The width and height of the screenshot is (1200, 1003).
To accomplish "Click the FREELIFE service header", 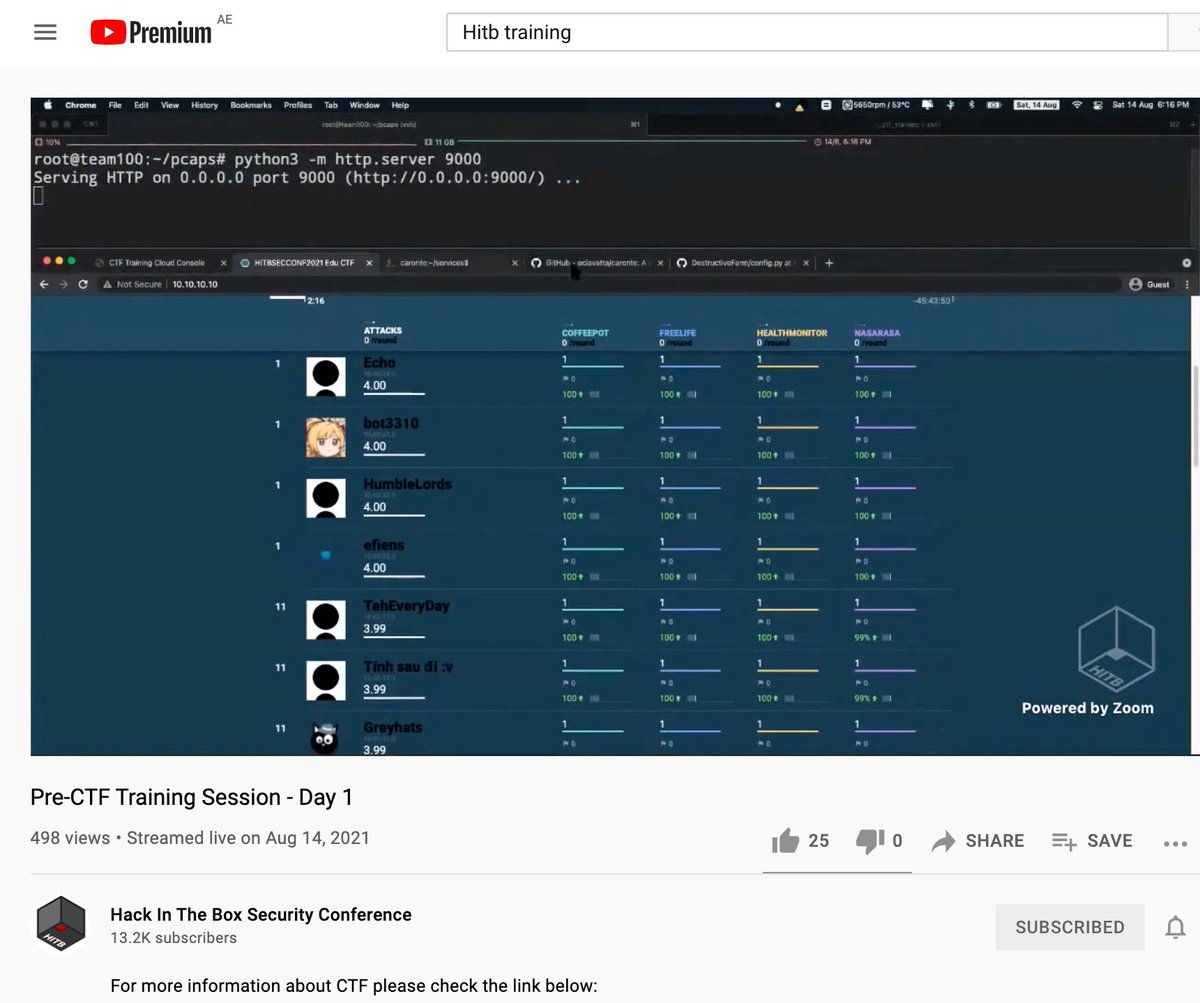I will [x=680, y=333].
